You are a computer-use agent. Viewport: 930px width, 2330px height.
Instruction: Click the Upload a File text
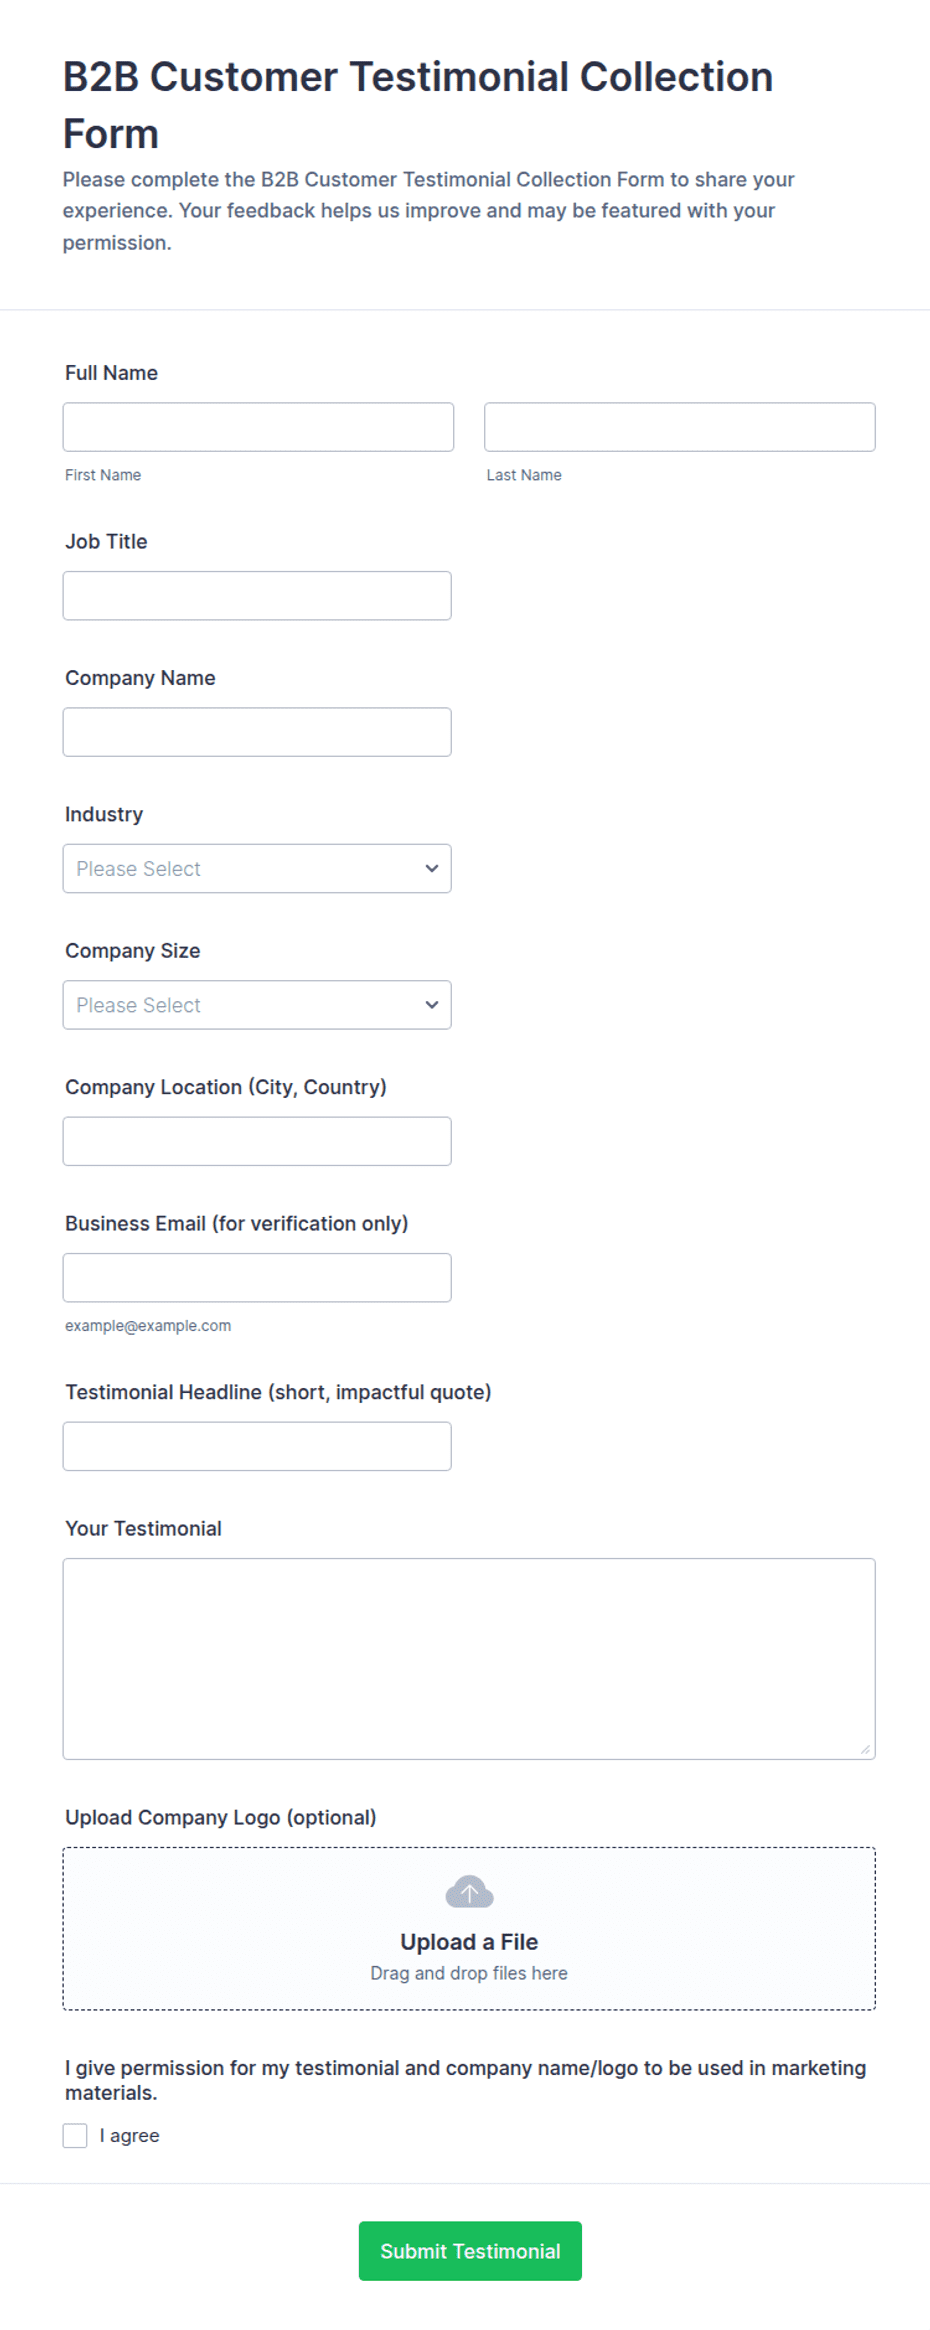point(469,1942)
